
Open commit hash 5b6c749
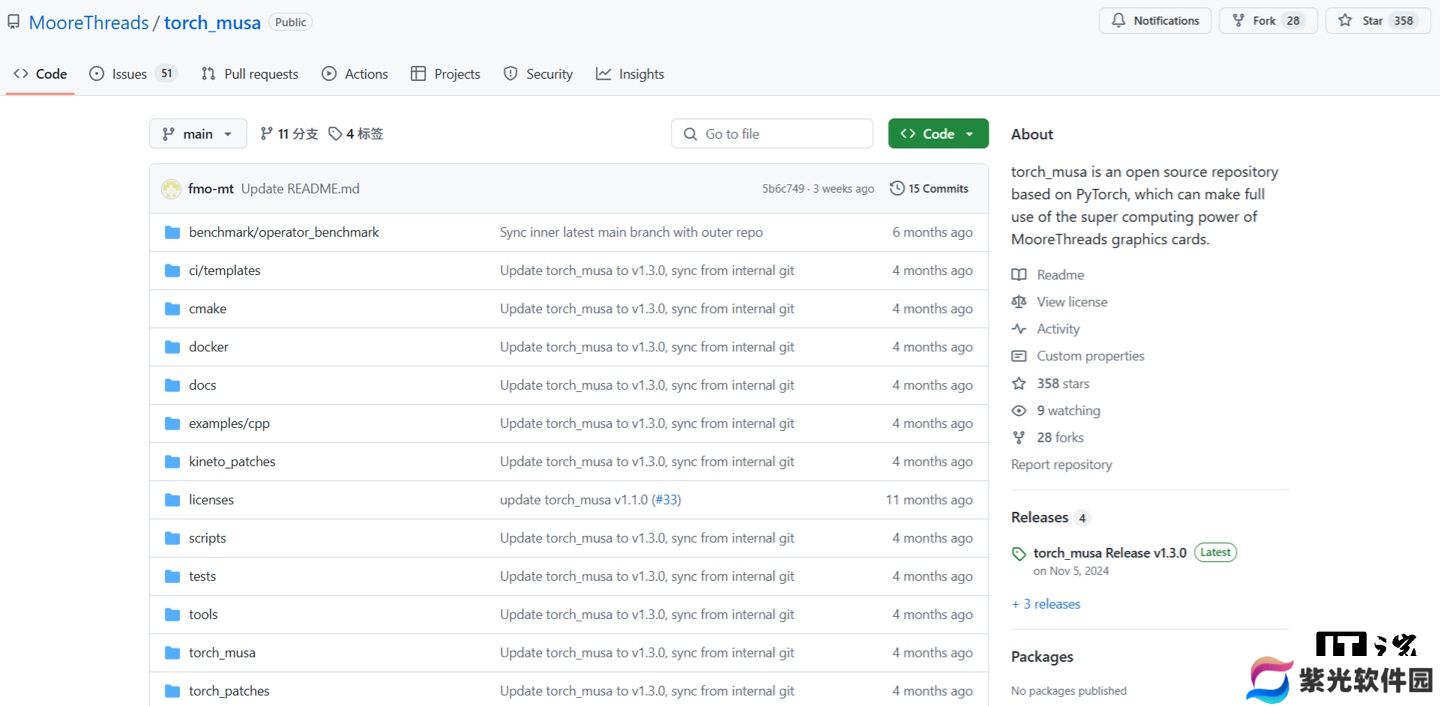pyautogui.click(x=783, y=189)
